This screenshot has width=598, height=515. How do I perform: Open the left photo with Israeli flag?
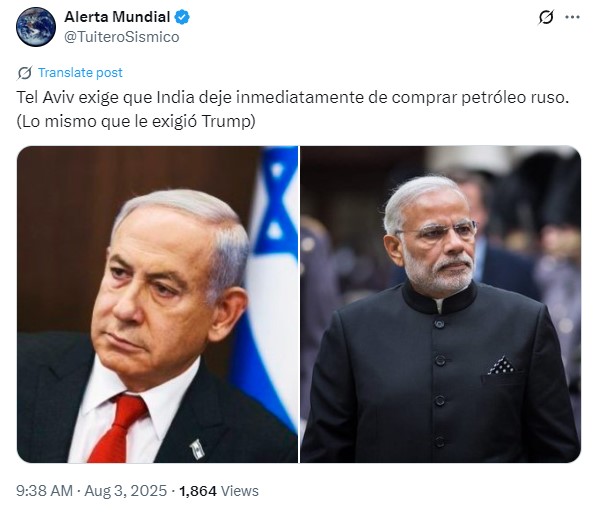pos(158,304)
